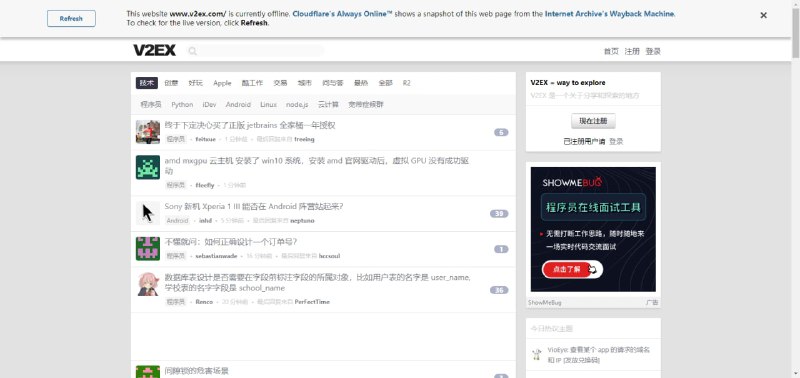
Task: Click the search magnifier icon
Action: pos(192,51)
